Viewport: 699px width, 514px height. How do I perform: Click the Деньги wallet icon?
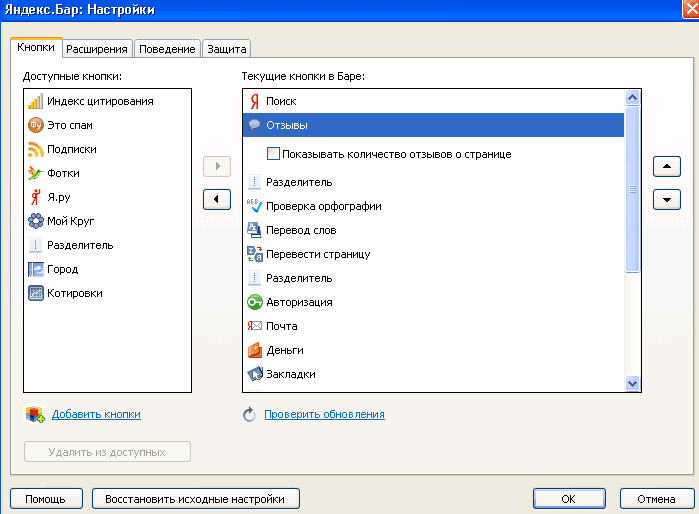pyautogui.click(x=254, y=350)
